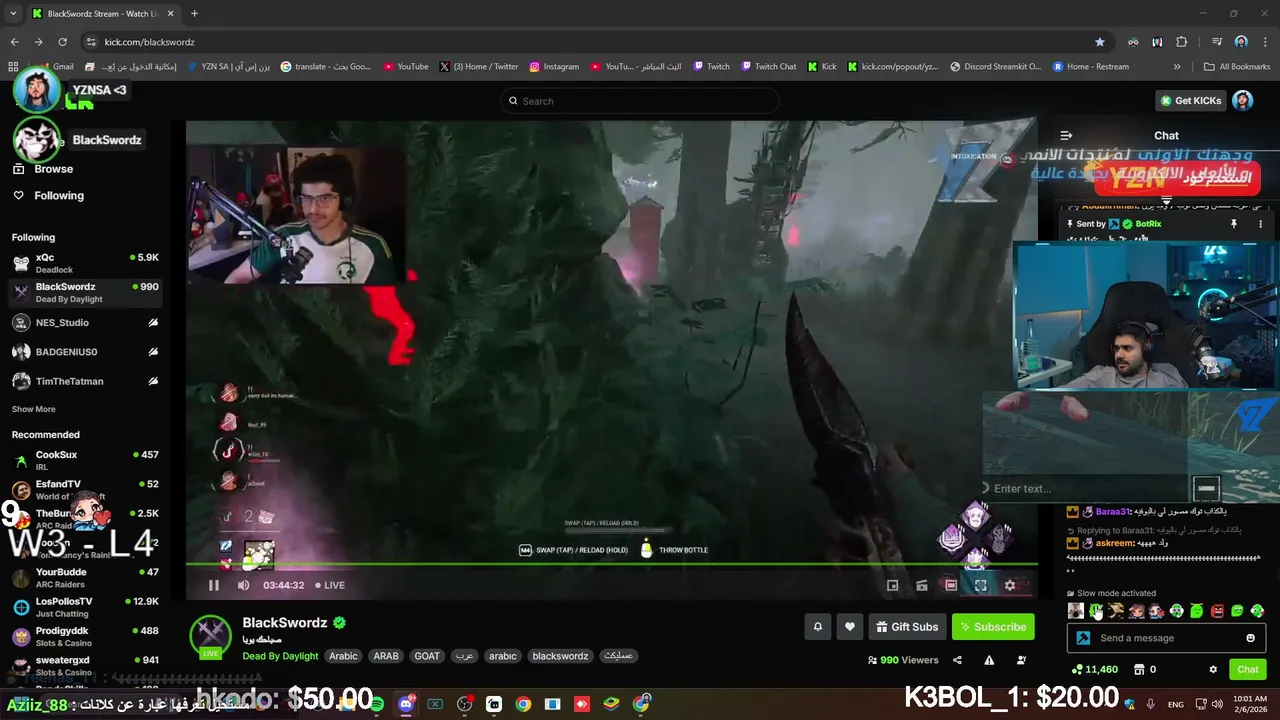Open Browse in sidebar
Image resolution: width=1280 pixels, height=720 pixels.
click(53, 169)
